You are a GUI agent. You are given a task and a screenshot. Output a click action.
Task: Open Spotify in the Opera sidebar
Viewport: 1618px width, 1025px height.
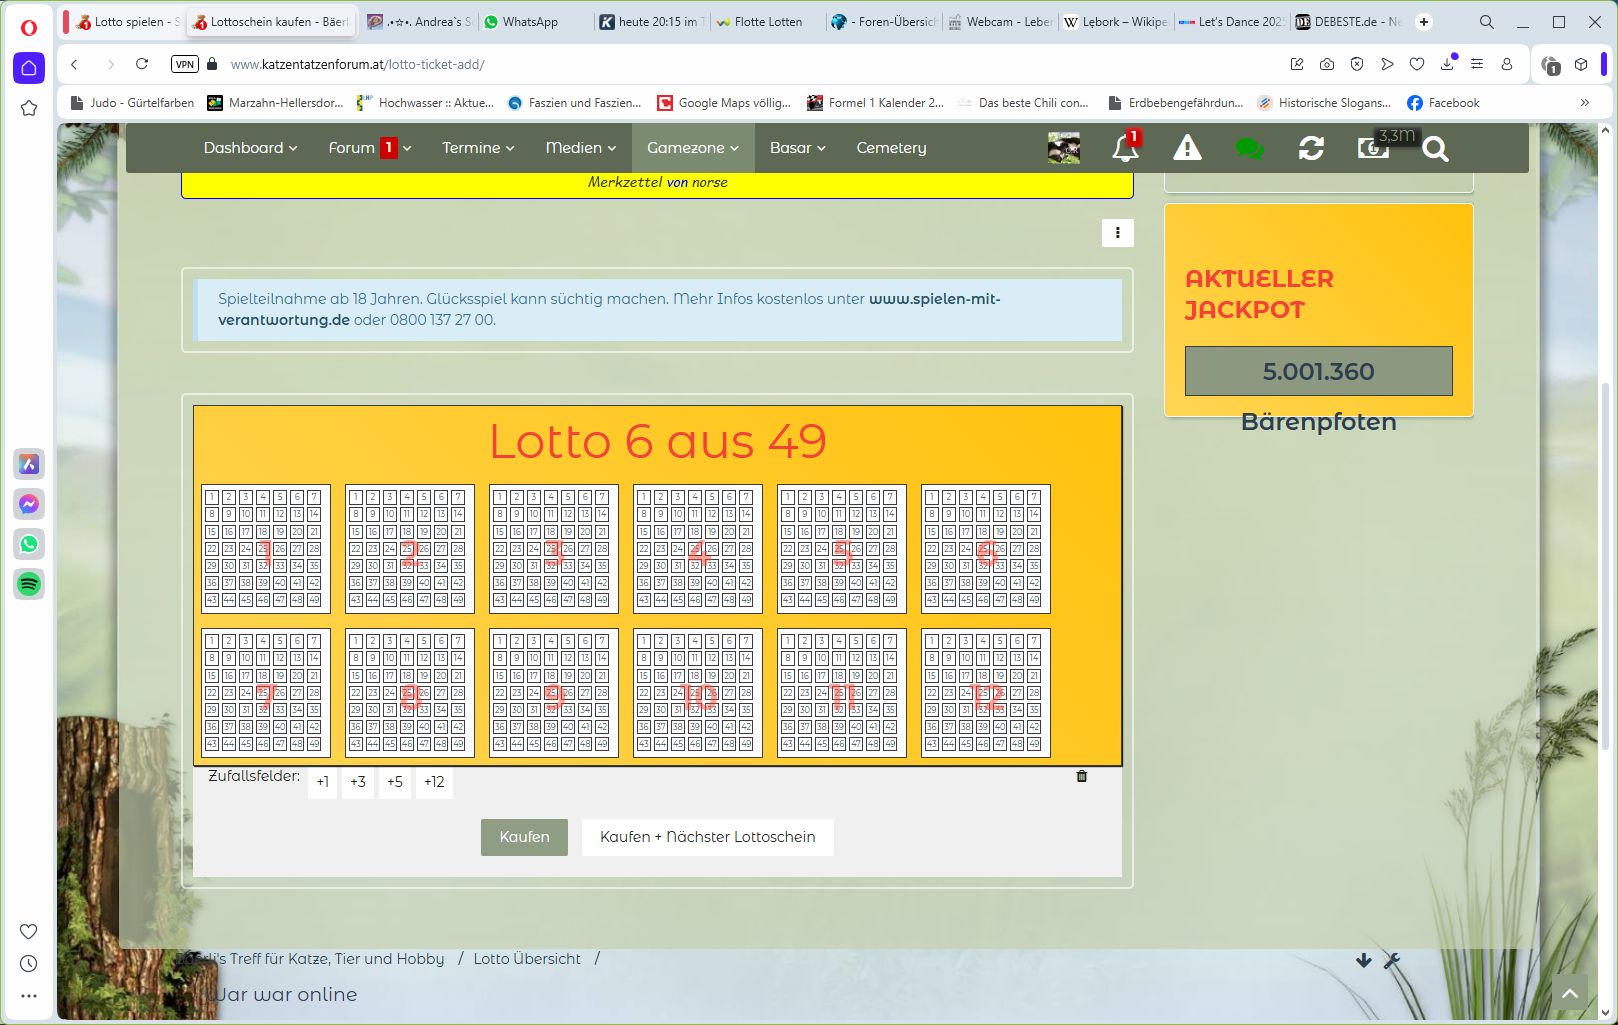(x=29, y=584)
